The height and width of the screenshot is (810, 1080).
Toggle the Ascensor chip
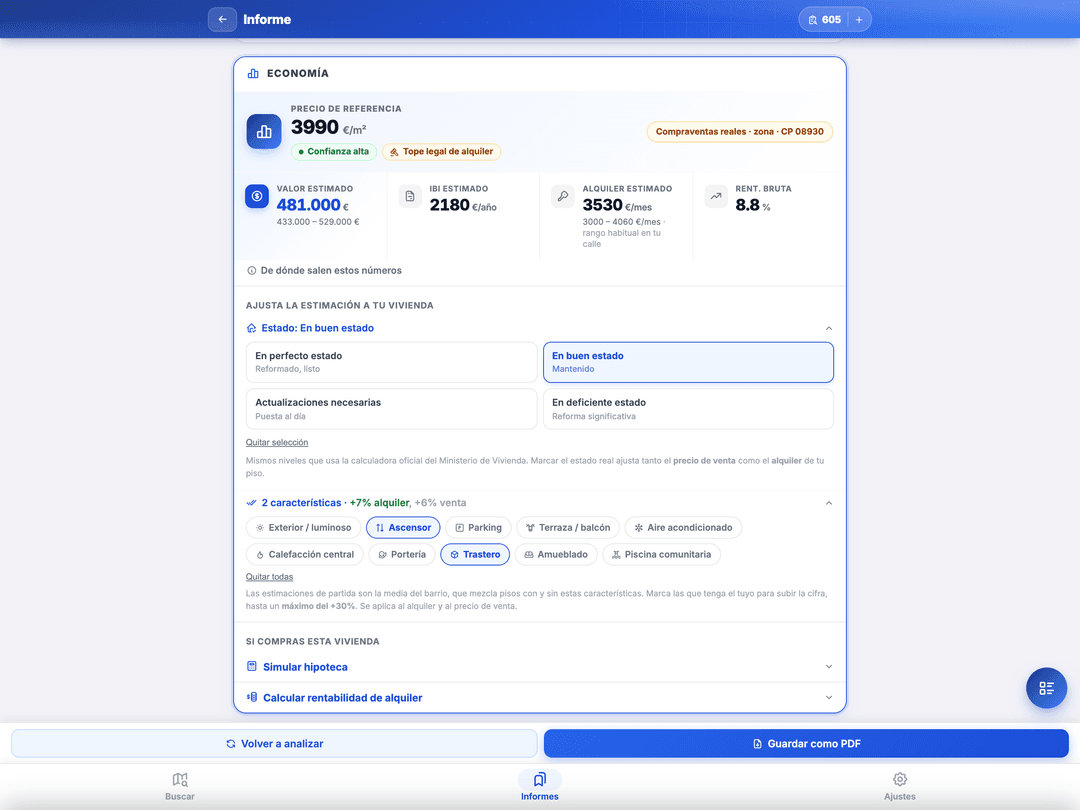click(403, 528)
